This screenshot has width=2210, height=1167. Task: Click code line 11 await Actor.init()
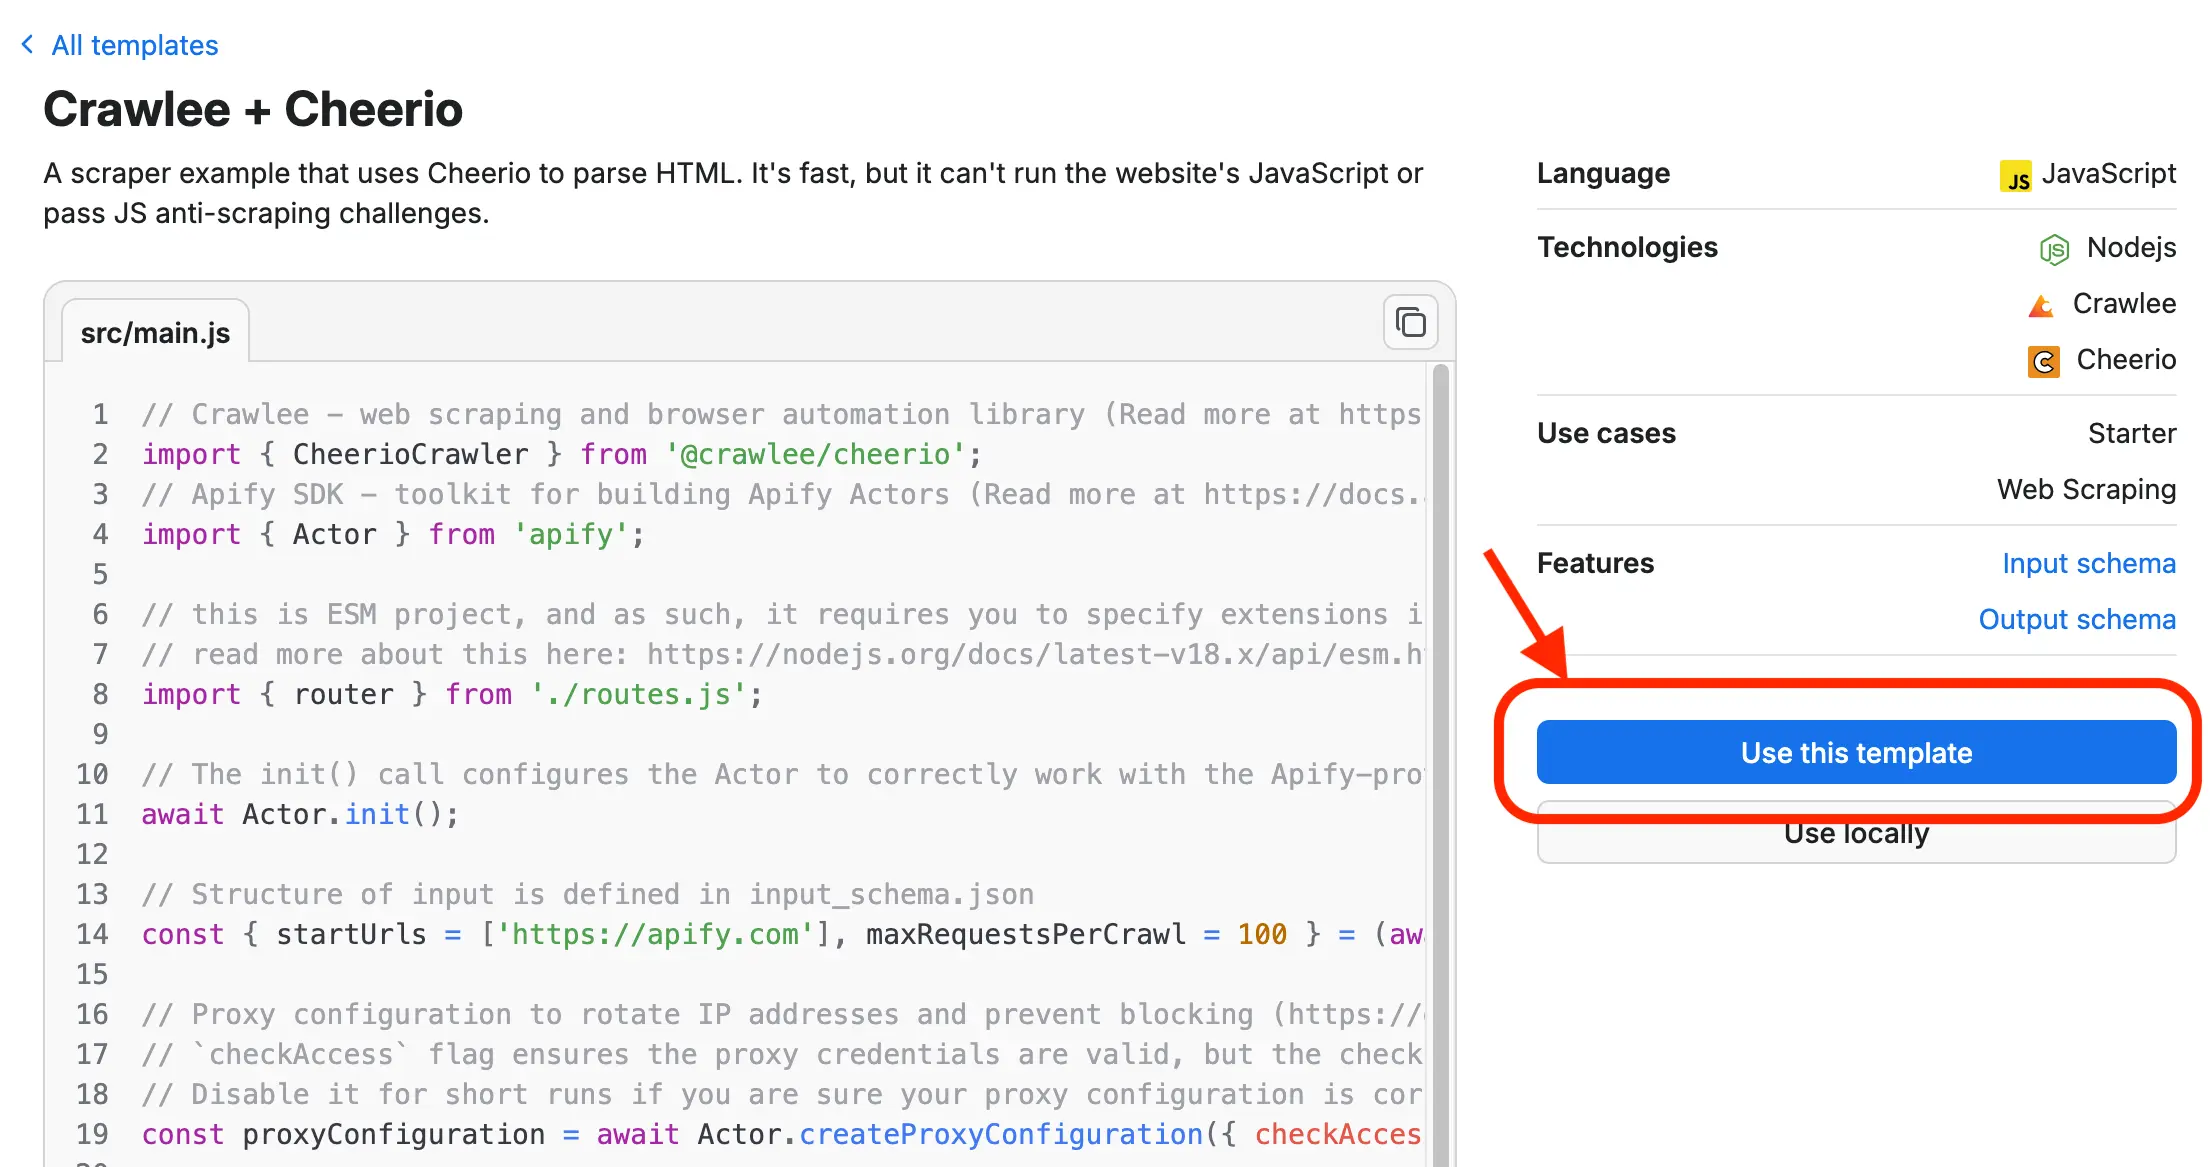tap(300, 814)
